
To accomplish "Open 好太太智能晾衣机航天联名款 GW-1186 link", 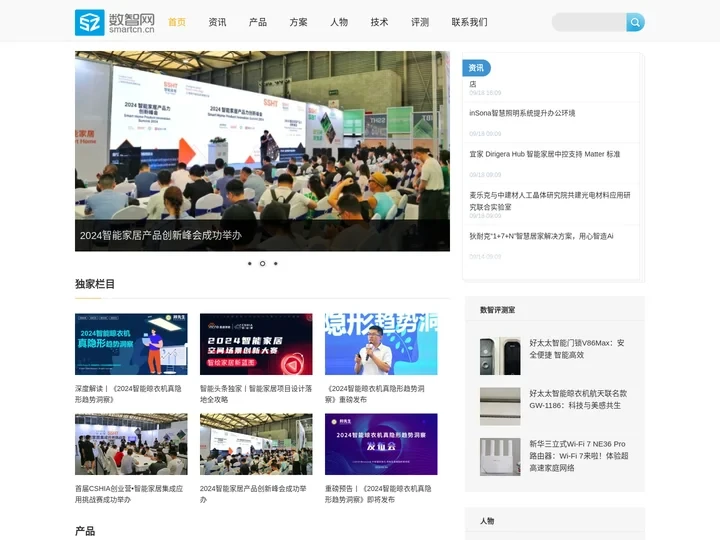I will tap(578, 399).
